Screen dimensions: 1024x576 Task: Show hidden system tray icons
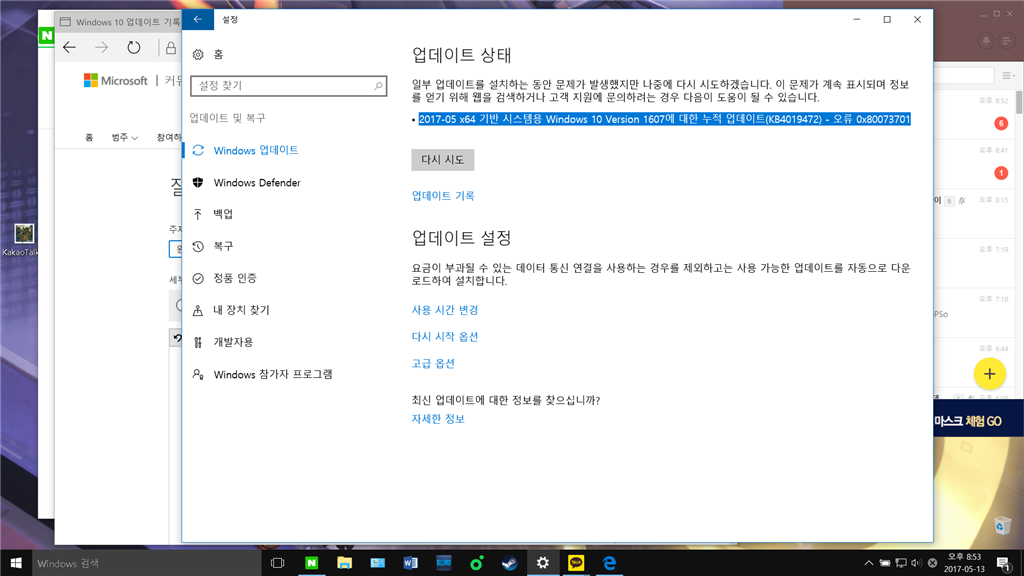coord(869,563)
